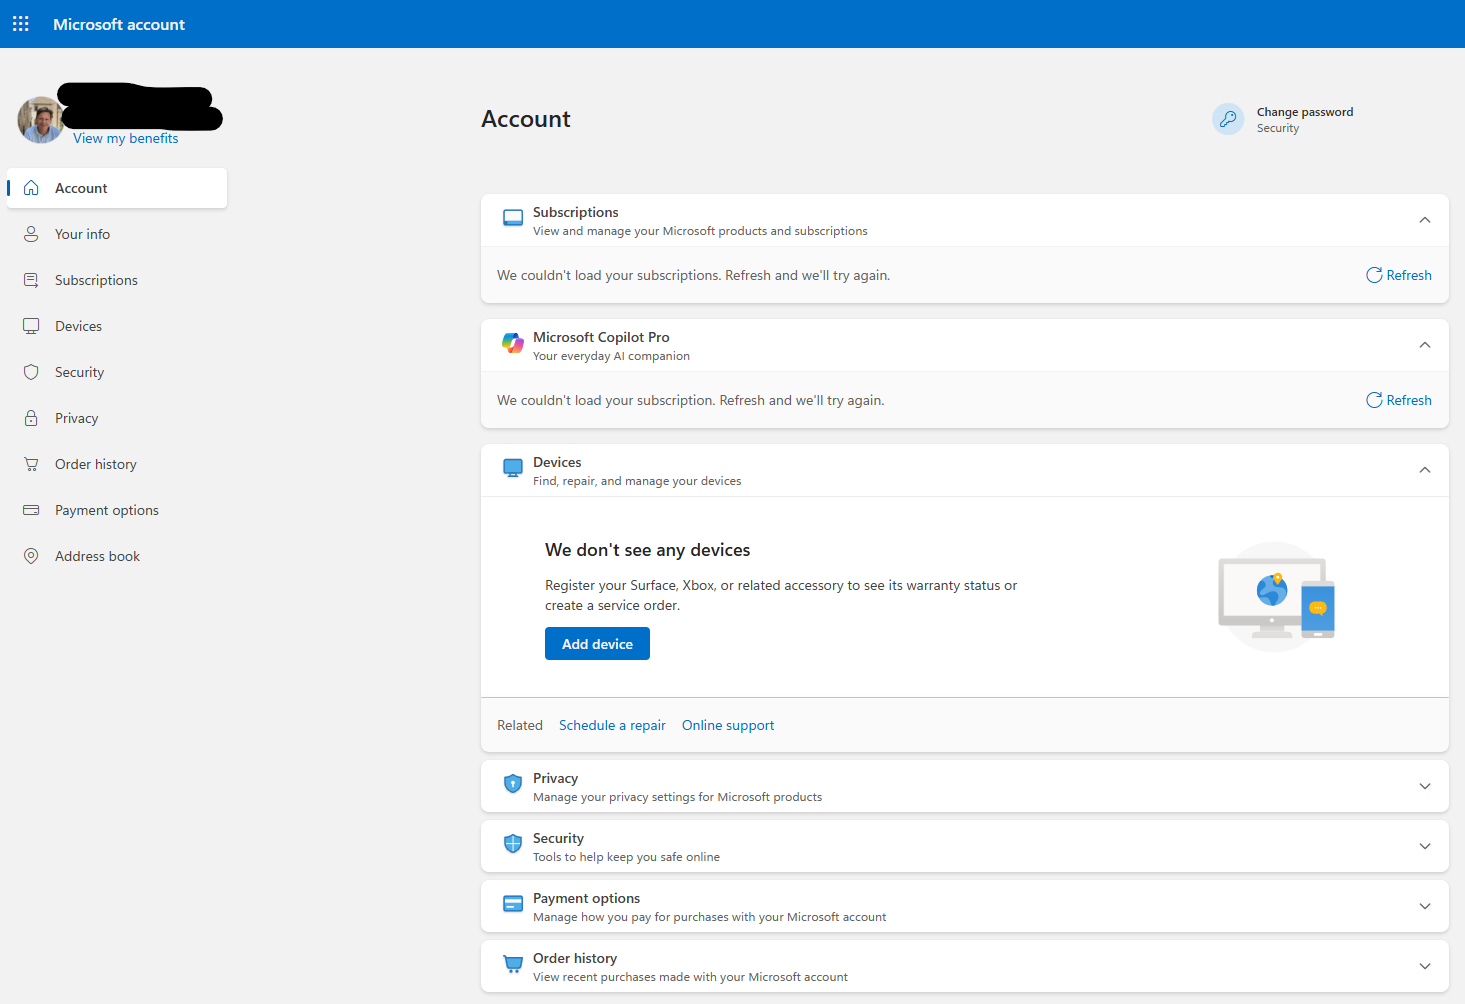Image resolution: width=1465 pixels, height=1004 pixels.
Task: Expand the Privacy card chevron
Action: [x=1425, y=786]
